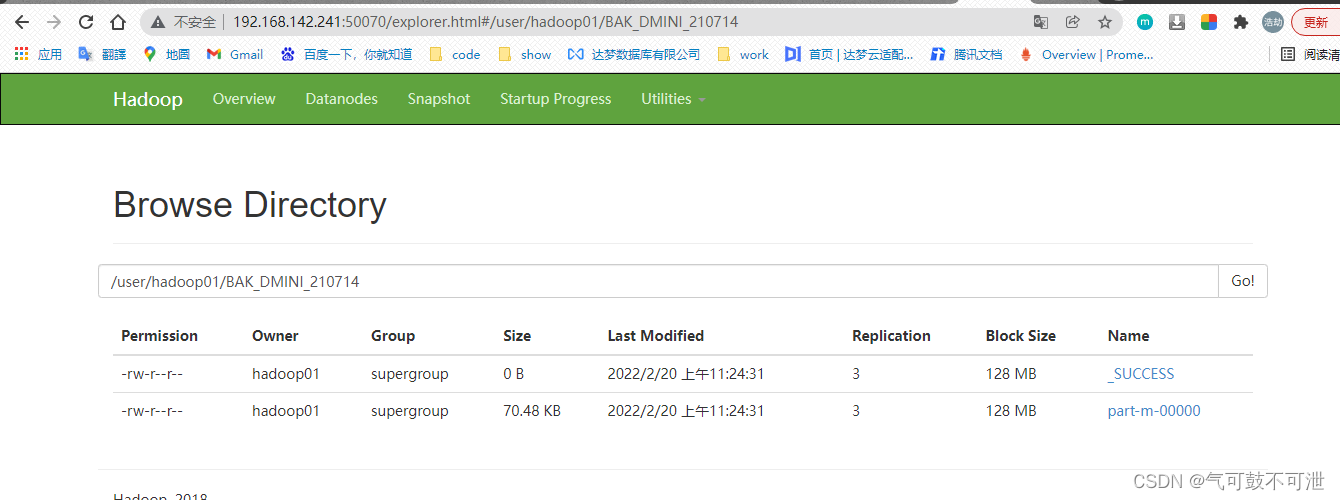Click the Group column header
Viewport: 1340px width, 500px height.
(393, 336)
